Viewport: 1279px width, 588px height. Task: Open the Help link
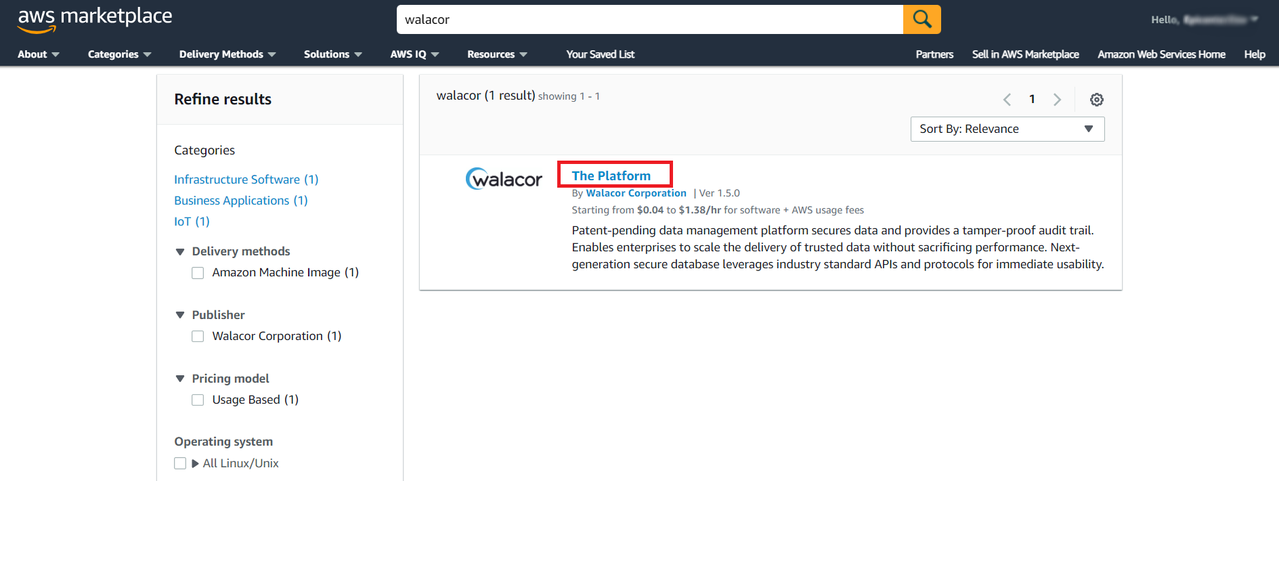coord(1254,54)
